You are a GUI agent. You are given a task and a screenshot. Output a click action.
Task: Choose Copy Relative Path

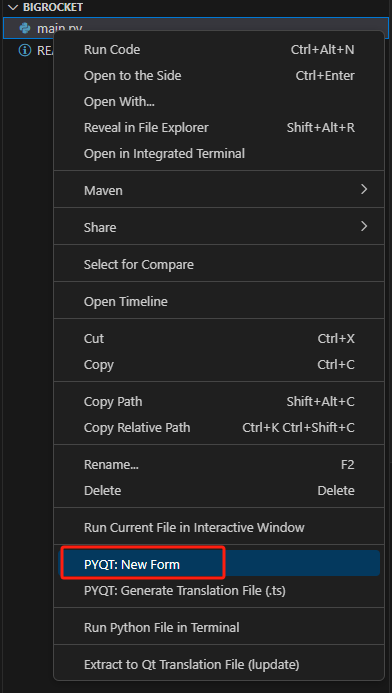tap(219, 428)
